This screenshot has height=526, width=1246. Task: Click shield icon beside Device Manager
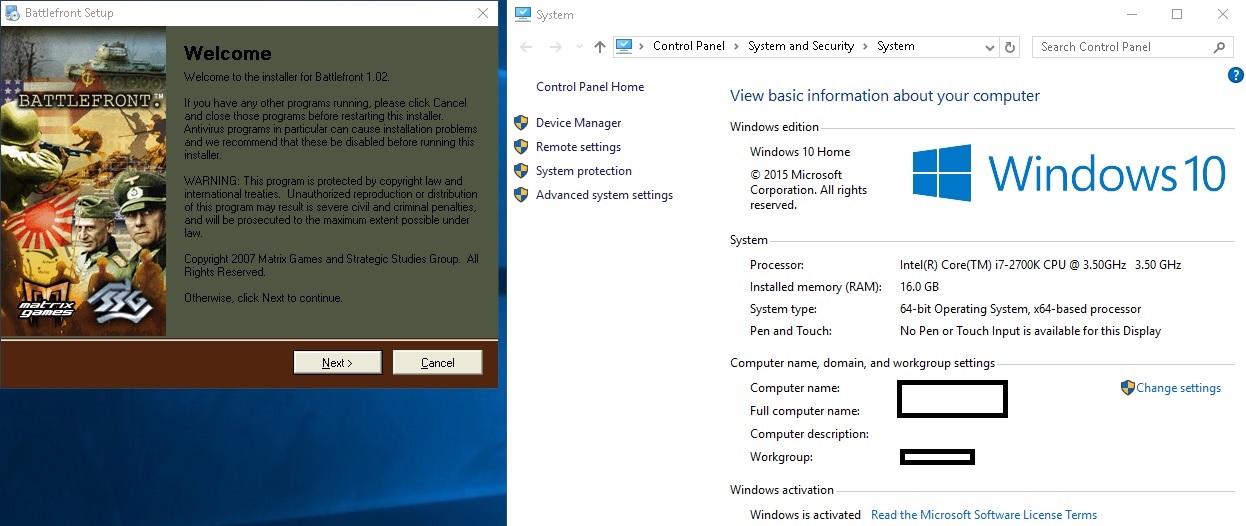pos(521,123)
